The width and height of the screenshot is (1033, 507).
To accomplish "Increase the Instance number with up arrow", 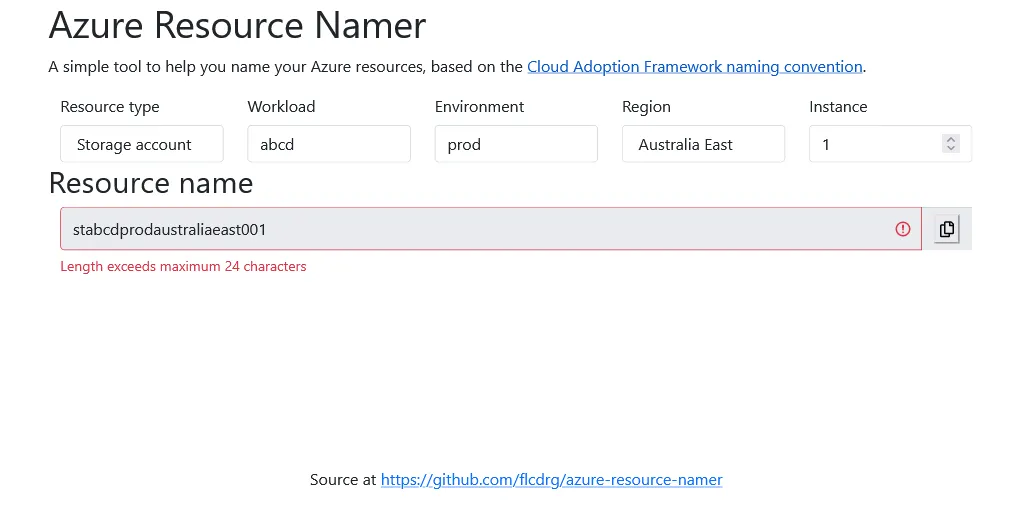I will pos(951,139).
